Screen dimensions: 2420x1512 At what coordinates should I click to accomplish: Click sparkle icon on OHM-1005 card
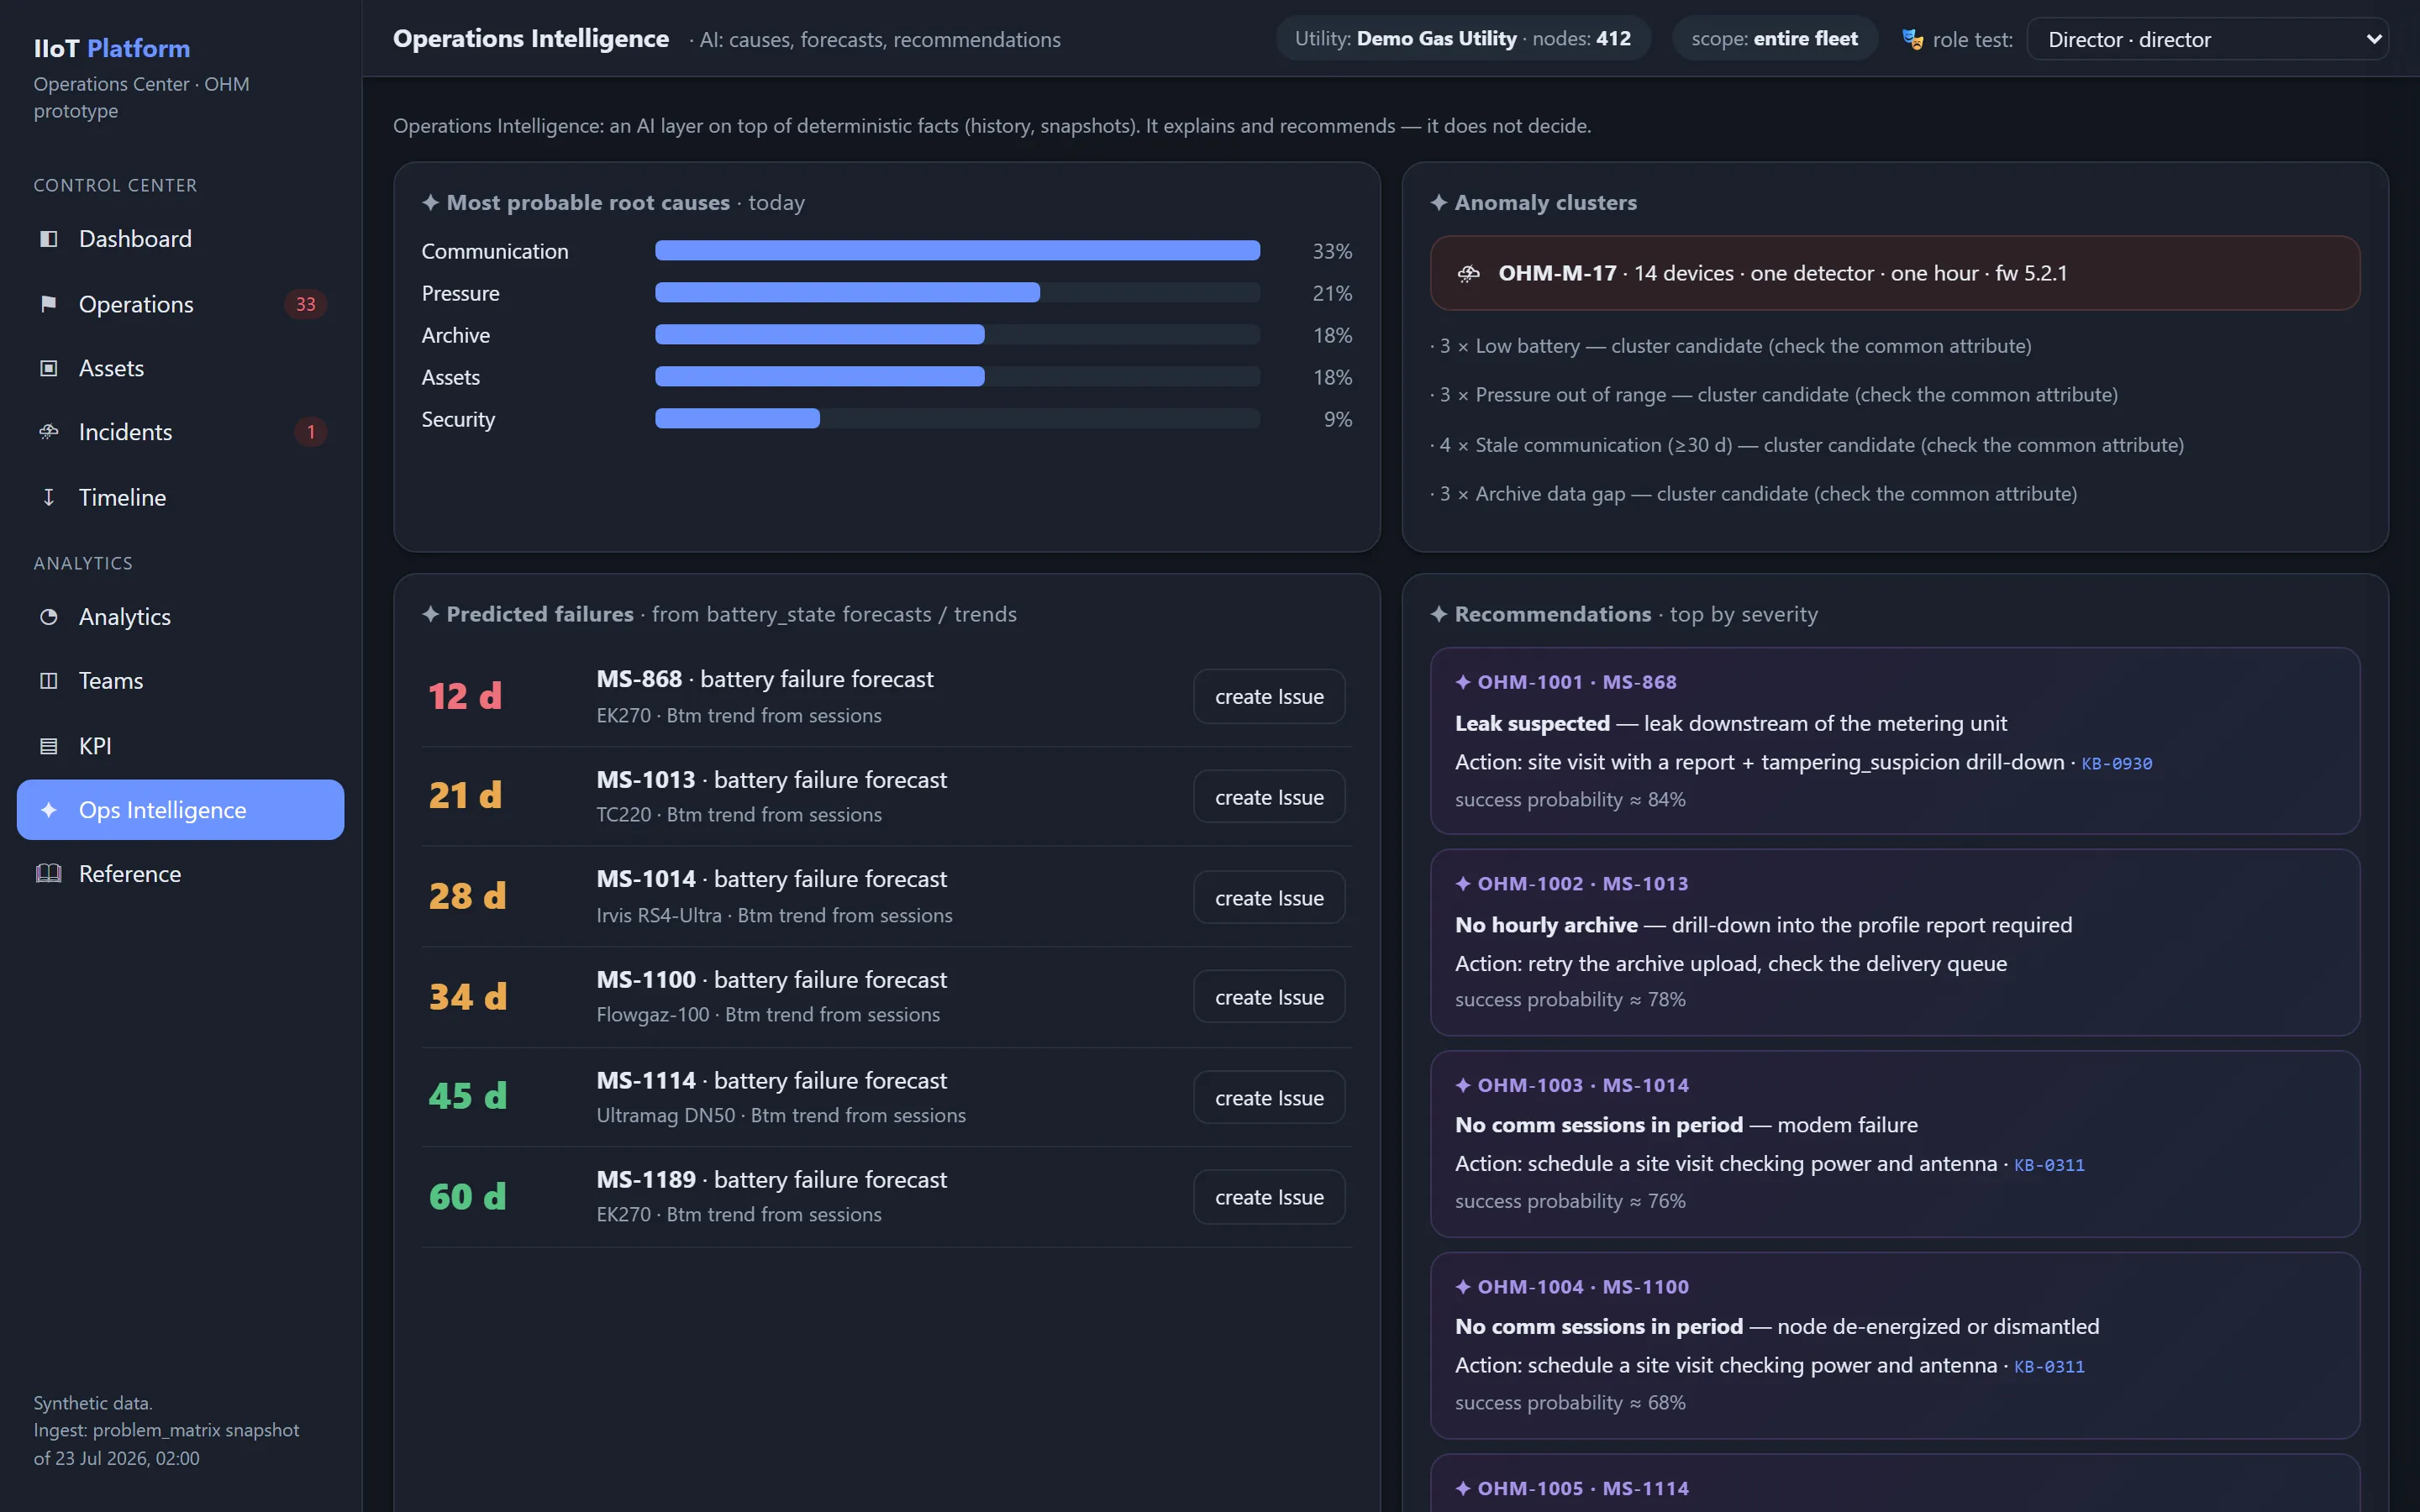click(1463, 1488)
